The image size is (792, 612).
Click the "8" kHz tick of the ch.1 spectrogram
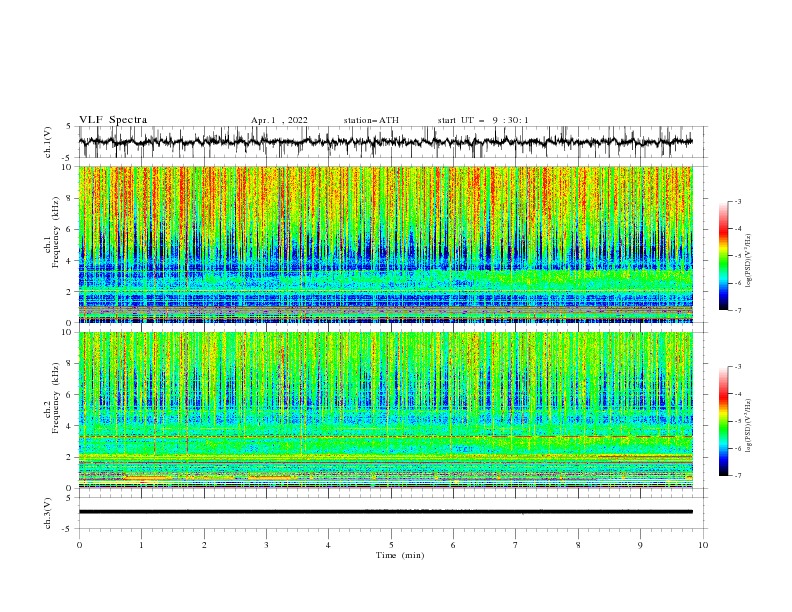coord(70,198)
